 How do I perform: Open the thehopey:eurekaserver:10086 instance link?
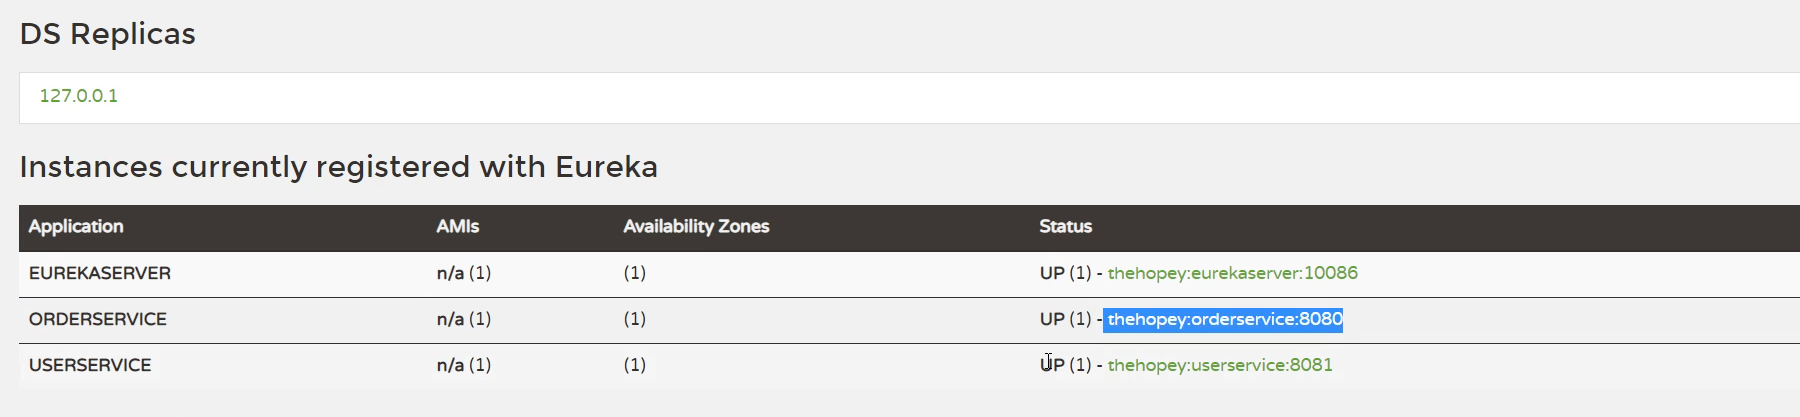[1232, 273]
